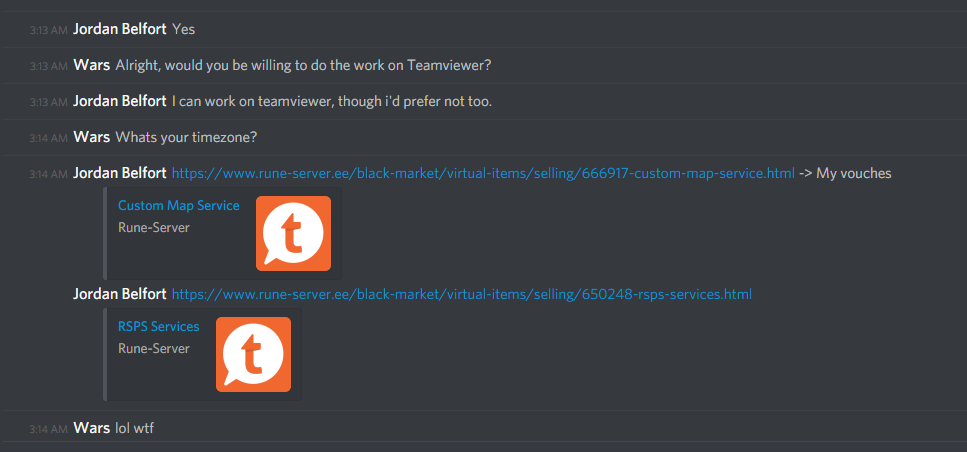Open the custom-map-service.html URL link
This screenshot has width=967, height=452.
tap(483, 174)
